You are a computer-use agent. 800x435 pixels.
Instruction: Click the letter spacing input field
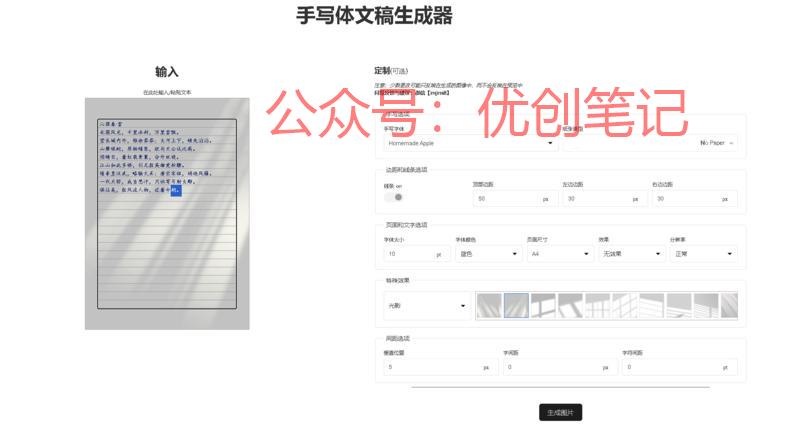click(680, 367)
